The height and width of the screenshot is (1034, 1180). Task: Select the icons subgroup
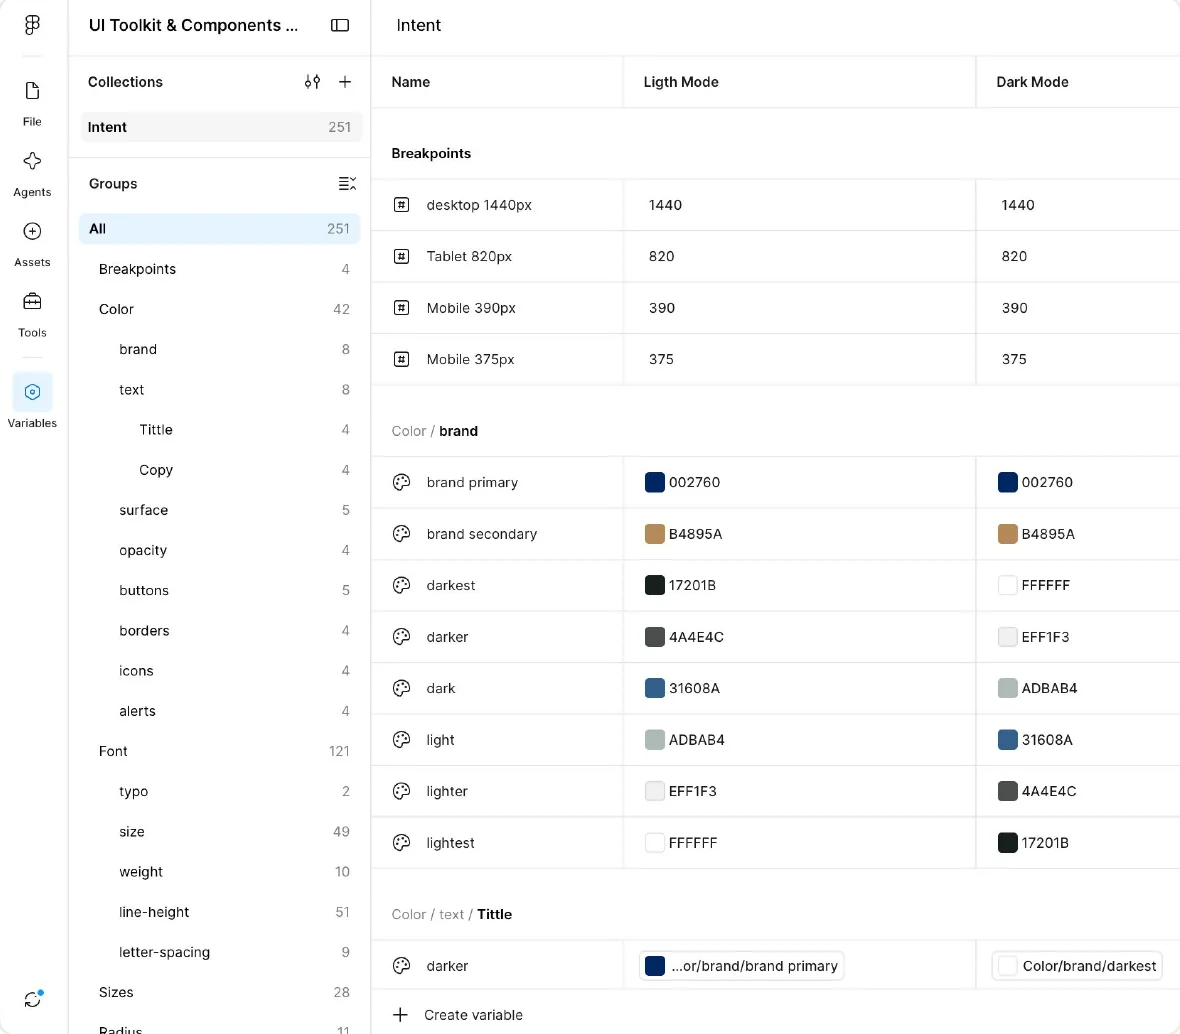(x=219, y=671)
